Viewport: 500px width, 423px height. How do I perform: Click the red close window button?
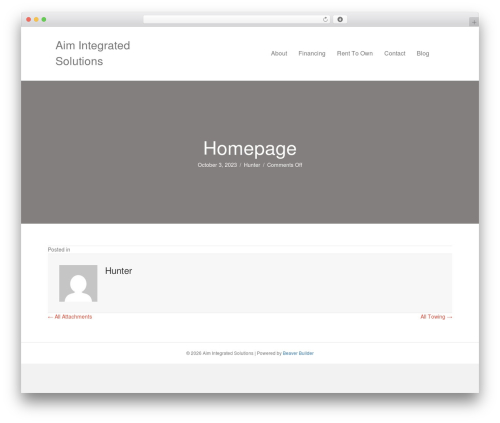29,19
